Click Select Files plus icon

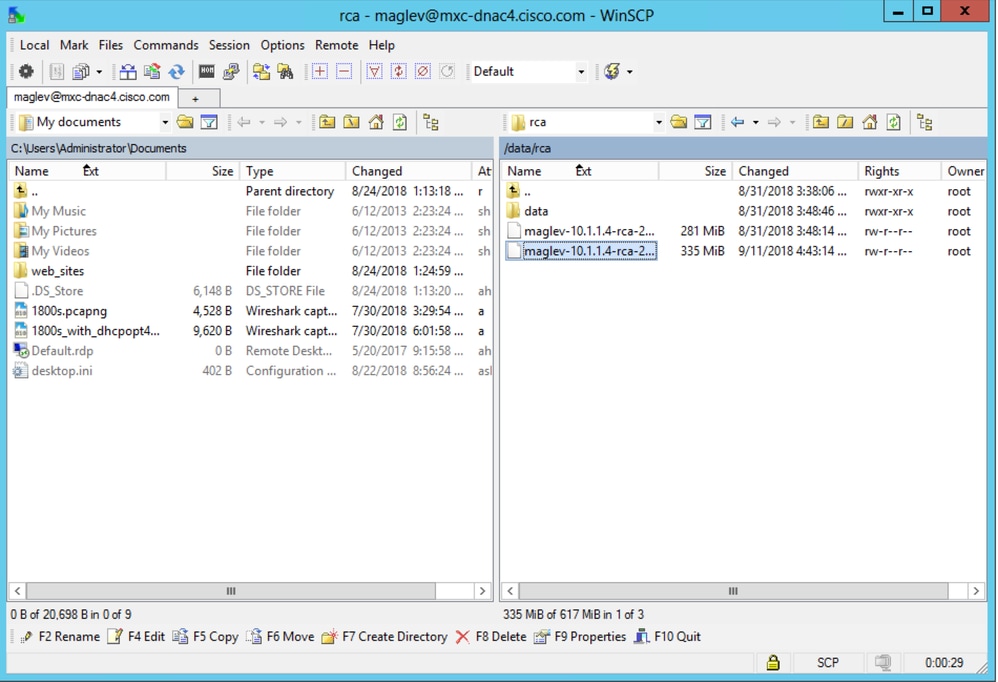point(320,71)
